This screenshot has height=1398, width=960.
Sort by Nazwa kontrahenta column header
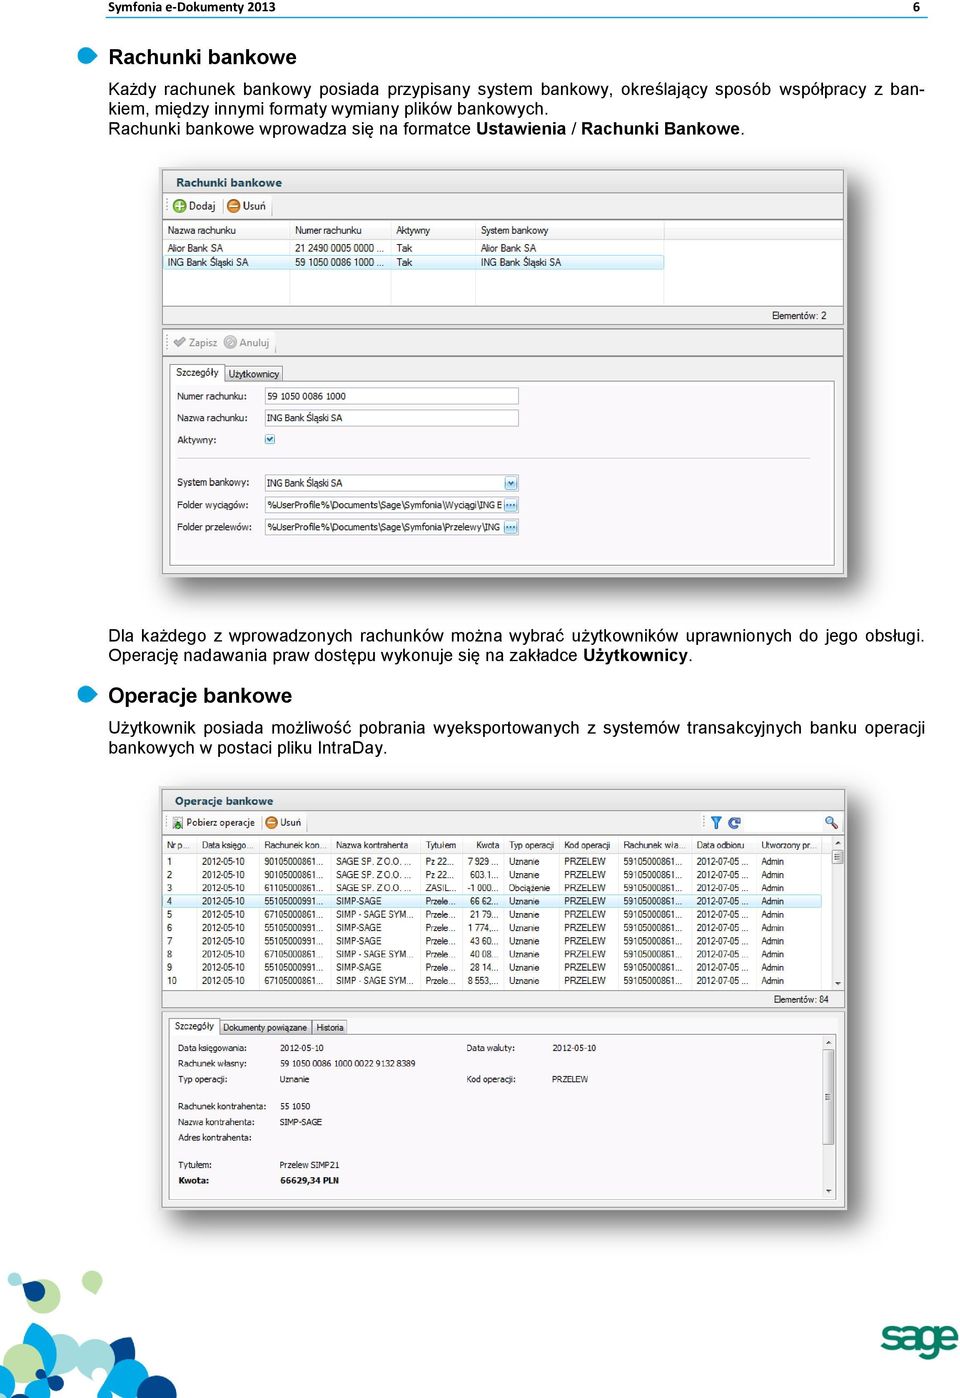coord(376,845)
